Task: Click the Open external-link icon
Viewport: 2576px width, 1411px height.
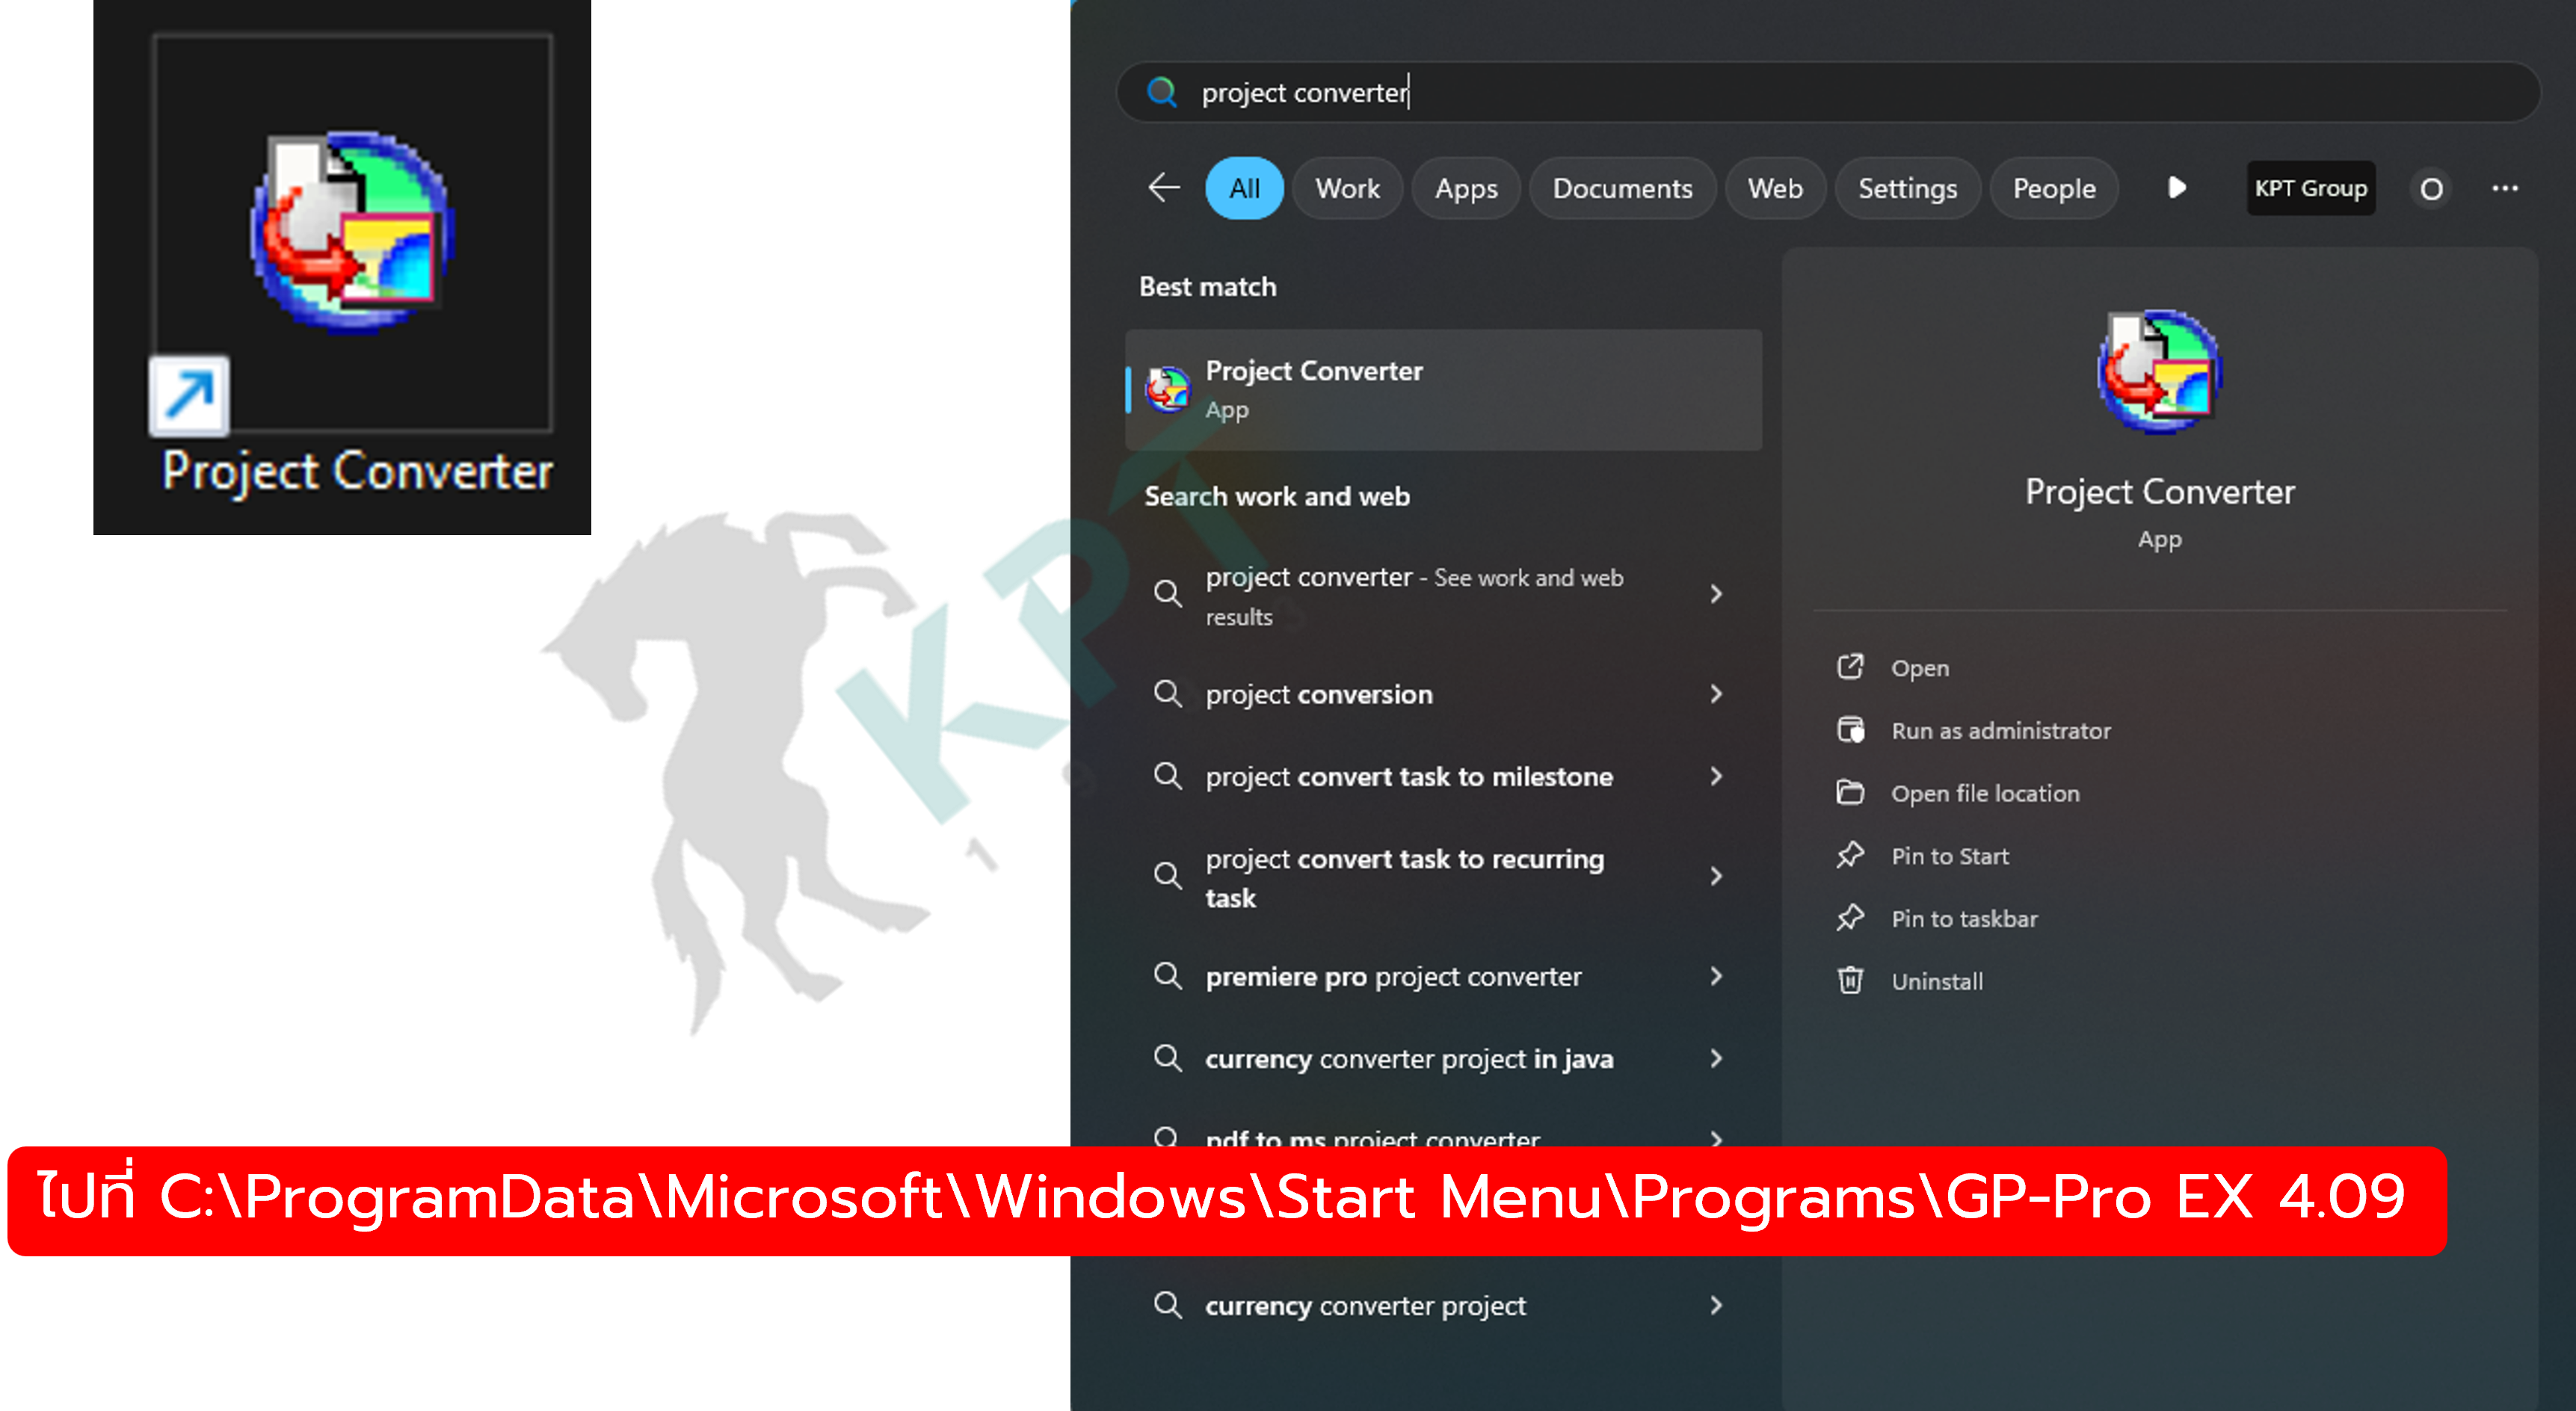Action: [1850, 666]
